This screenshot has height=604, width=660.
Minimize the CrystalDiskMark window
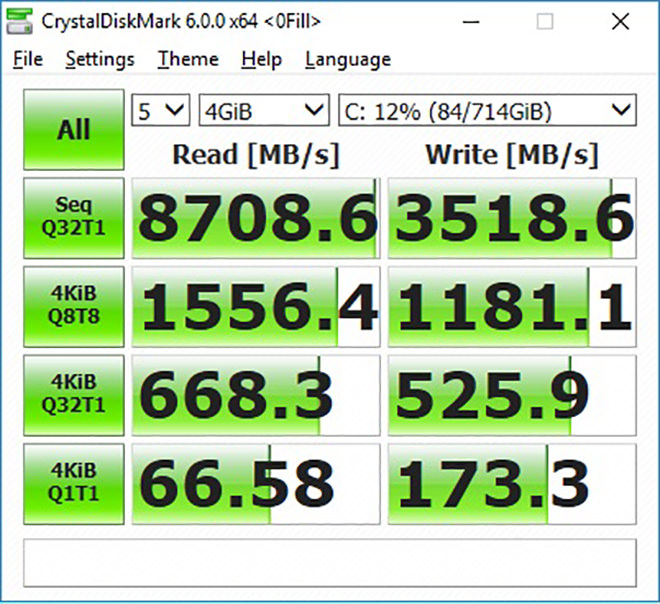(x=471, y=21)
